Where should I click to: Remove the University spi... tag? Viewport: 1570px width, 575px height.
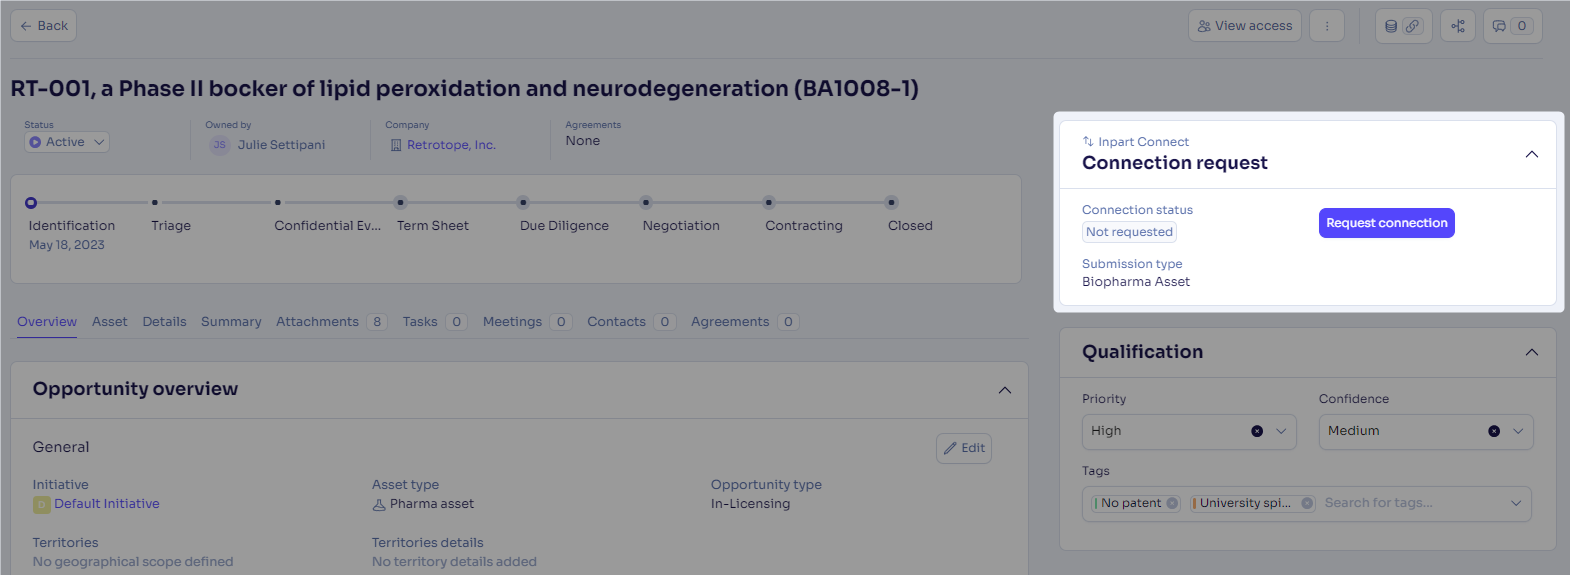(1307, 503)
